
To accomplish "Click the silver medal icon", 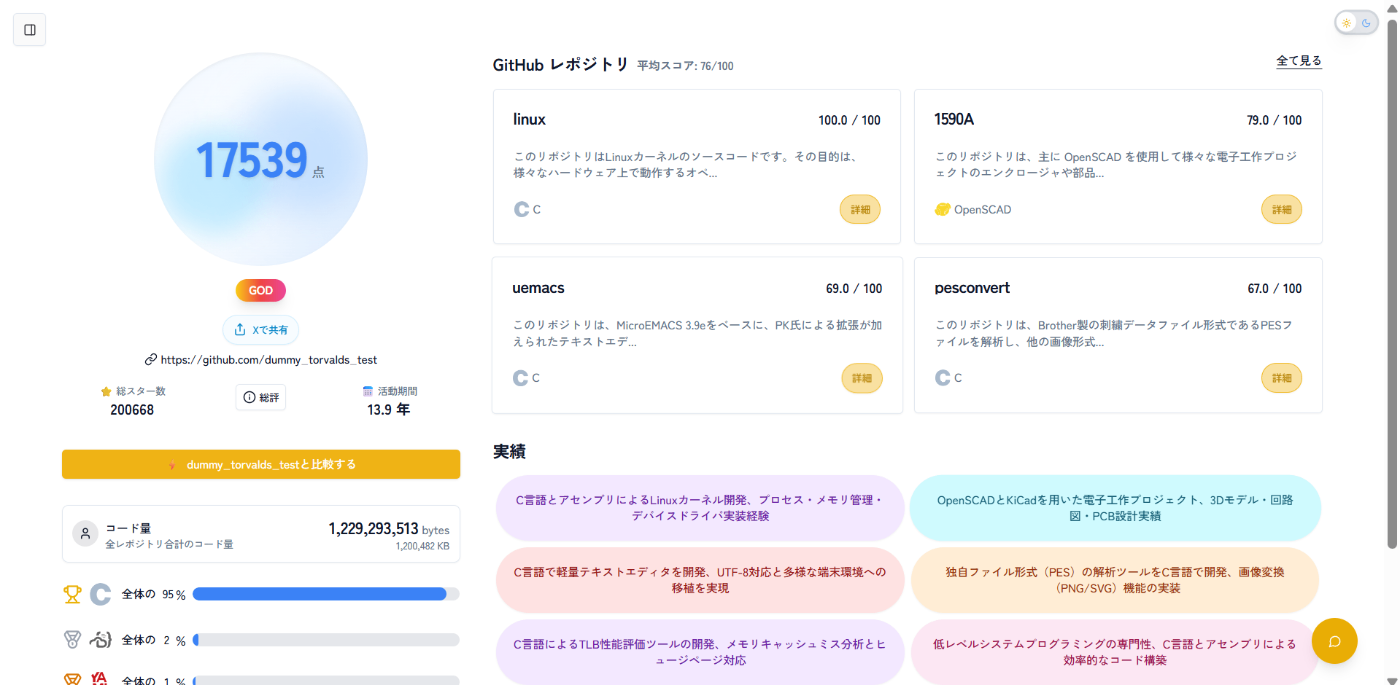I will (72, 639).
